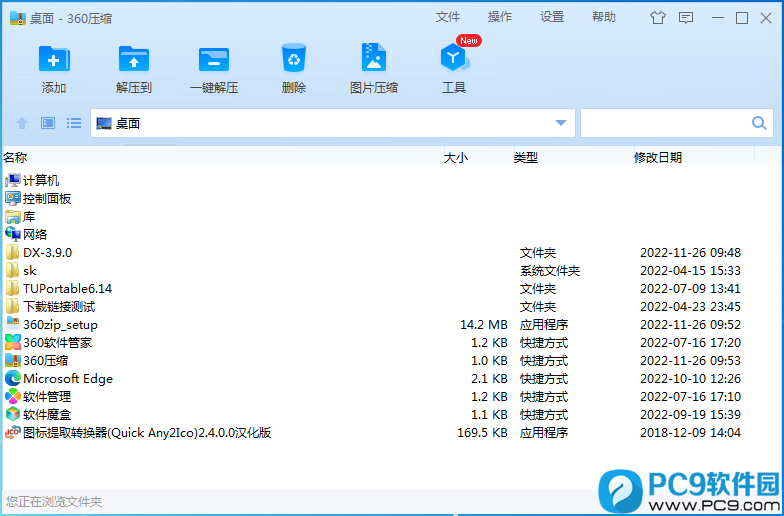The height and width of the screenshot is (516, 784).
Task: Click date 2022-10-10 12:26
Action: [690, 378]
